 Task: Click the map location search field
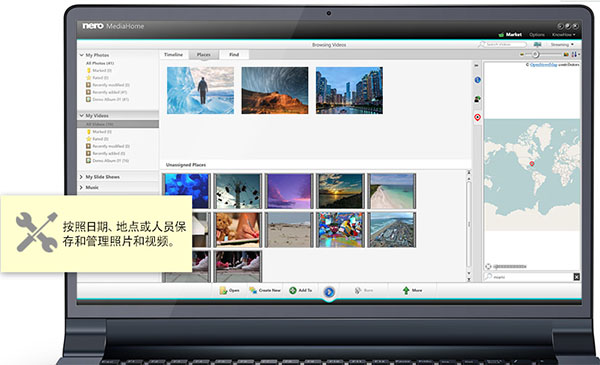[529, 277]
